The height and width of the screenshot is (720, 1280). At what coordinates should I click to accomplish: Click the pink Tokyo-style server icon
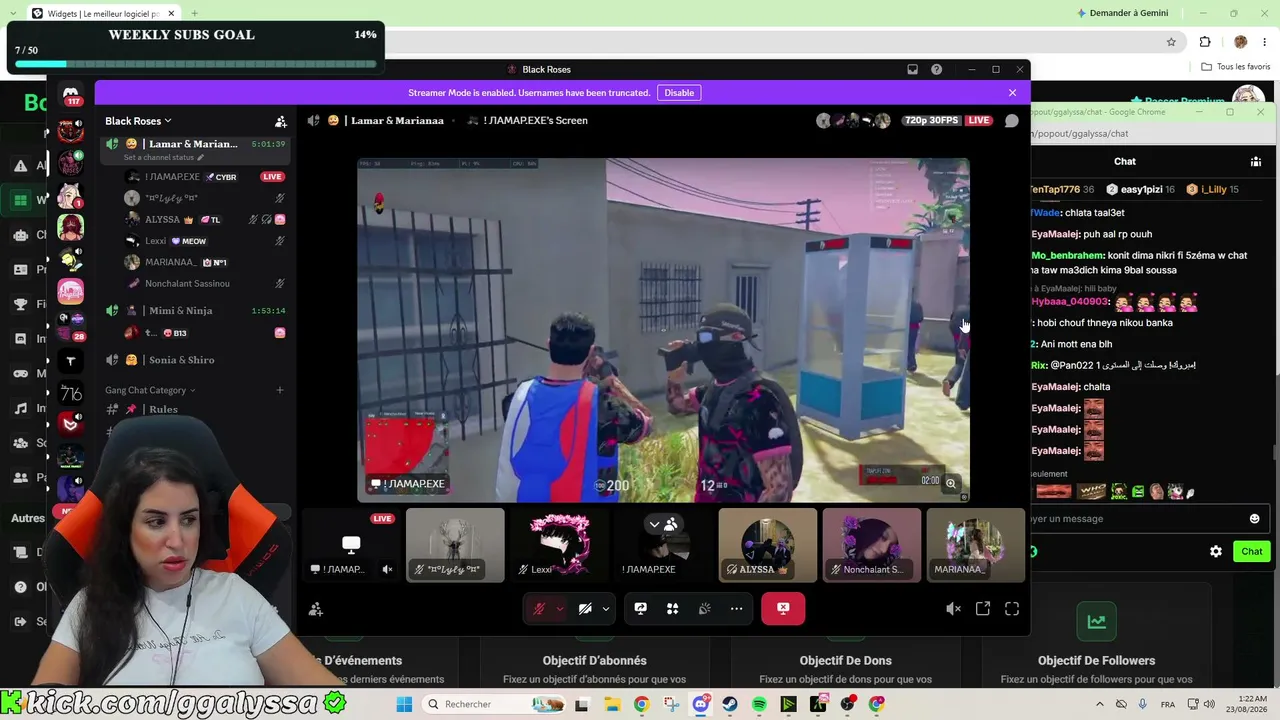click(x=70, y=292)
